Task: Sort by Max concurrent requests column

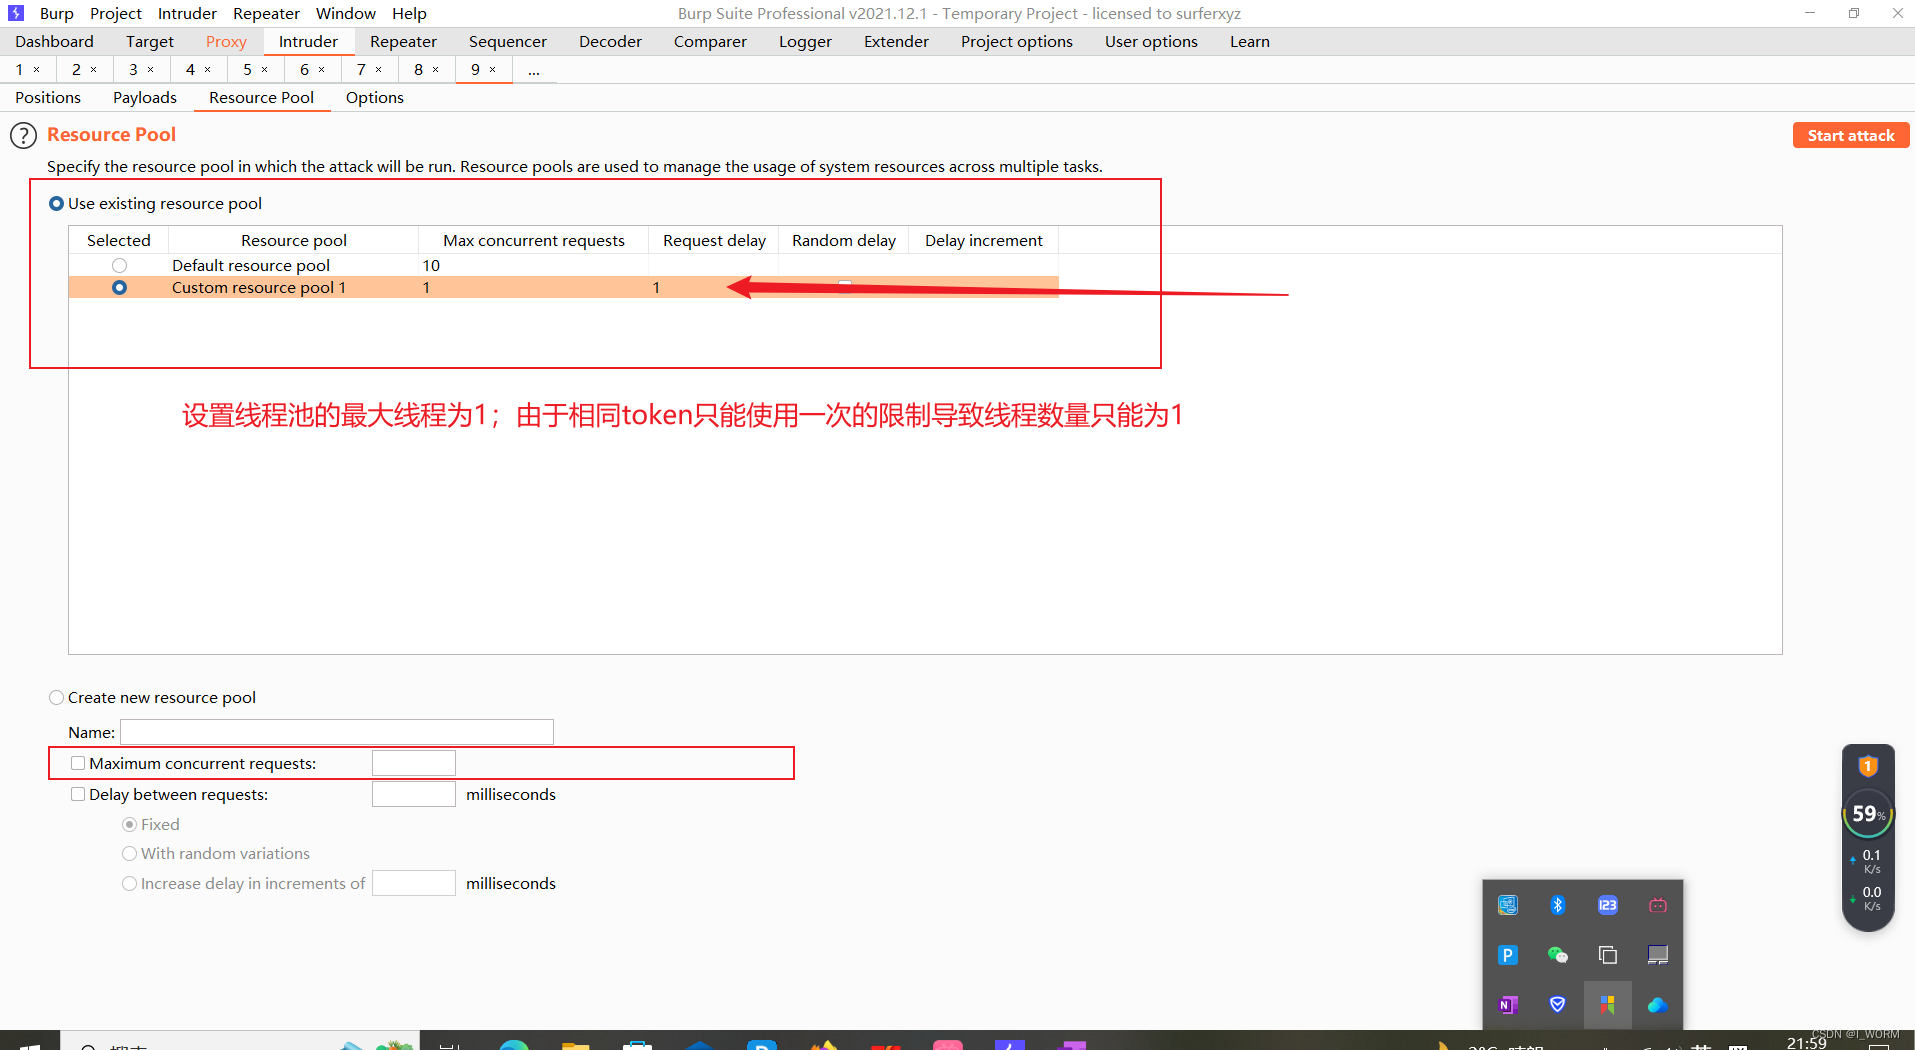Action: click(x=534, y=240)
